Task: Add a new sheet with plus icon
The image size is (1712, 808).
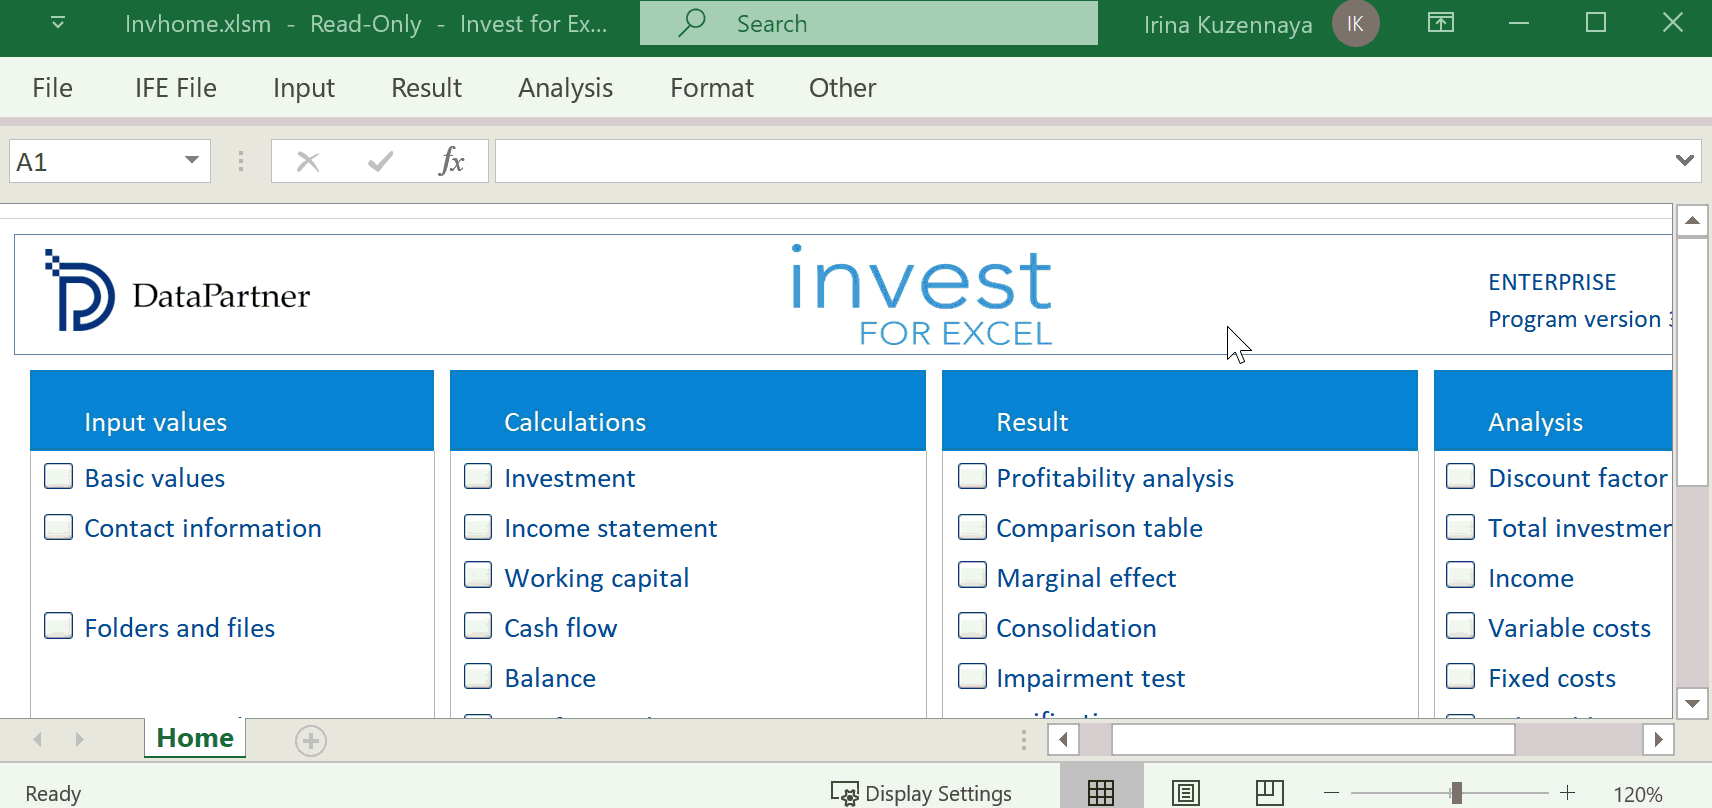Action: [311, 741]
